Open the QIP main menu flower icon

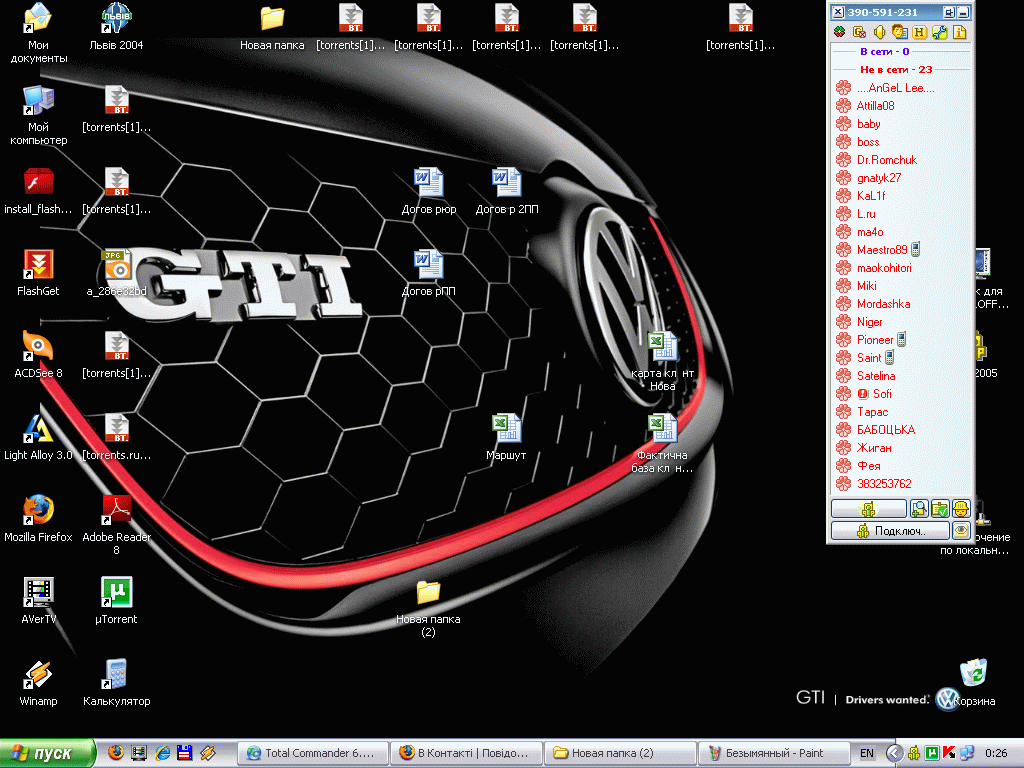click(x=840, y=32)
